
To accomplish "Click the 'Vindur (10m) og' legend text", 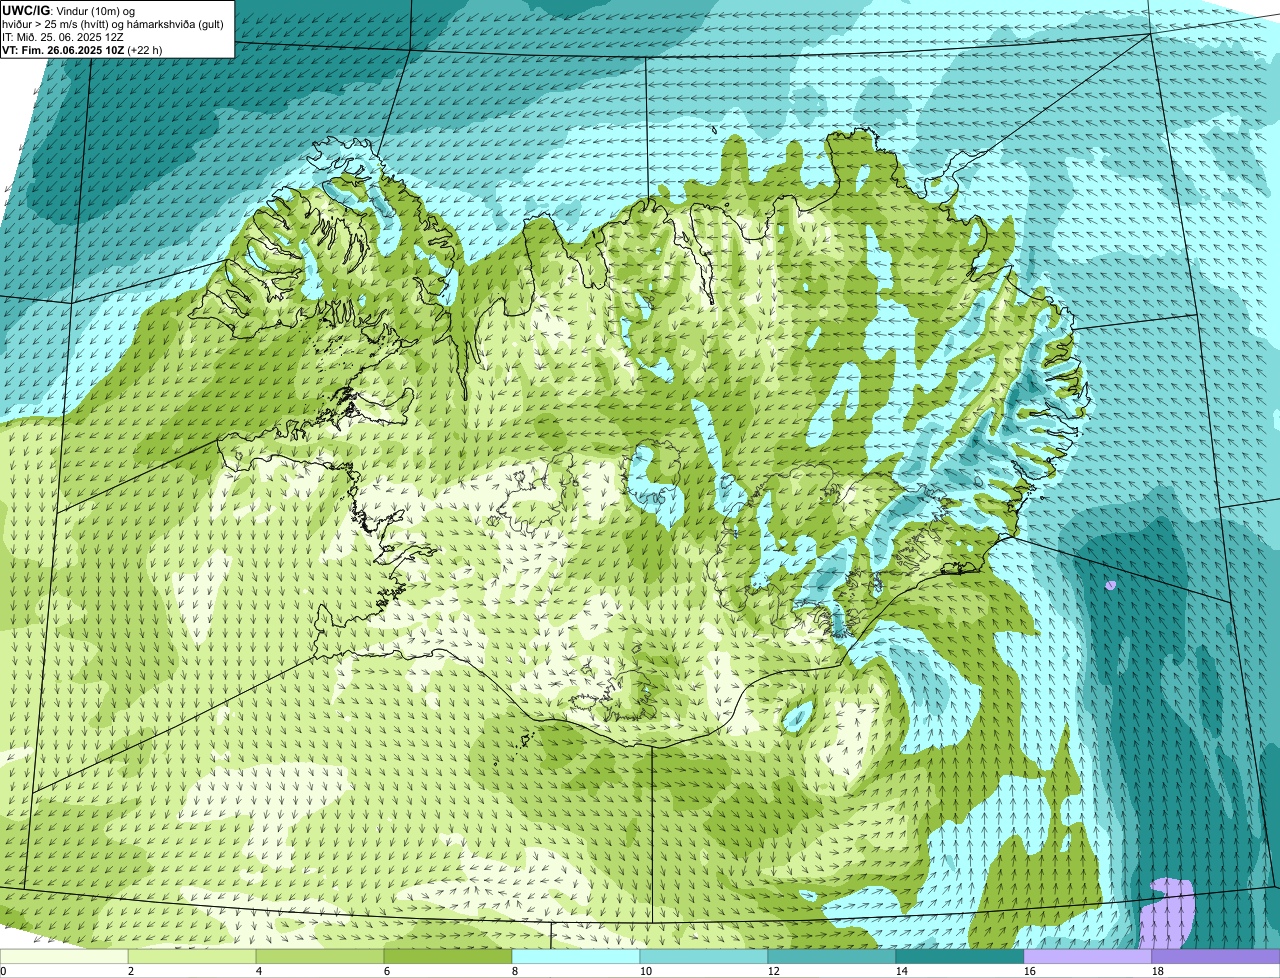I will [x=94, y=10].
